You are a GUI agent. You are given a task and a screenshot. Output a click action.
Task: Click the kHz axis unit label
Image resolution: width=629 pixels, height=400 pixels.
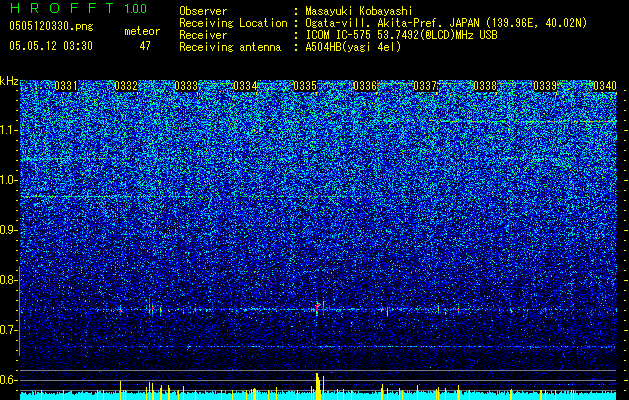tap(9, 81)
